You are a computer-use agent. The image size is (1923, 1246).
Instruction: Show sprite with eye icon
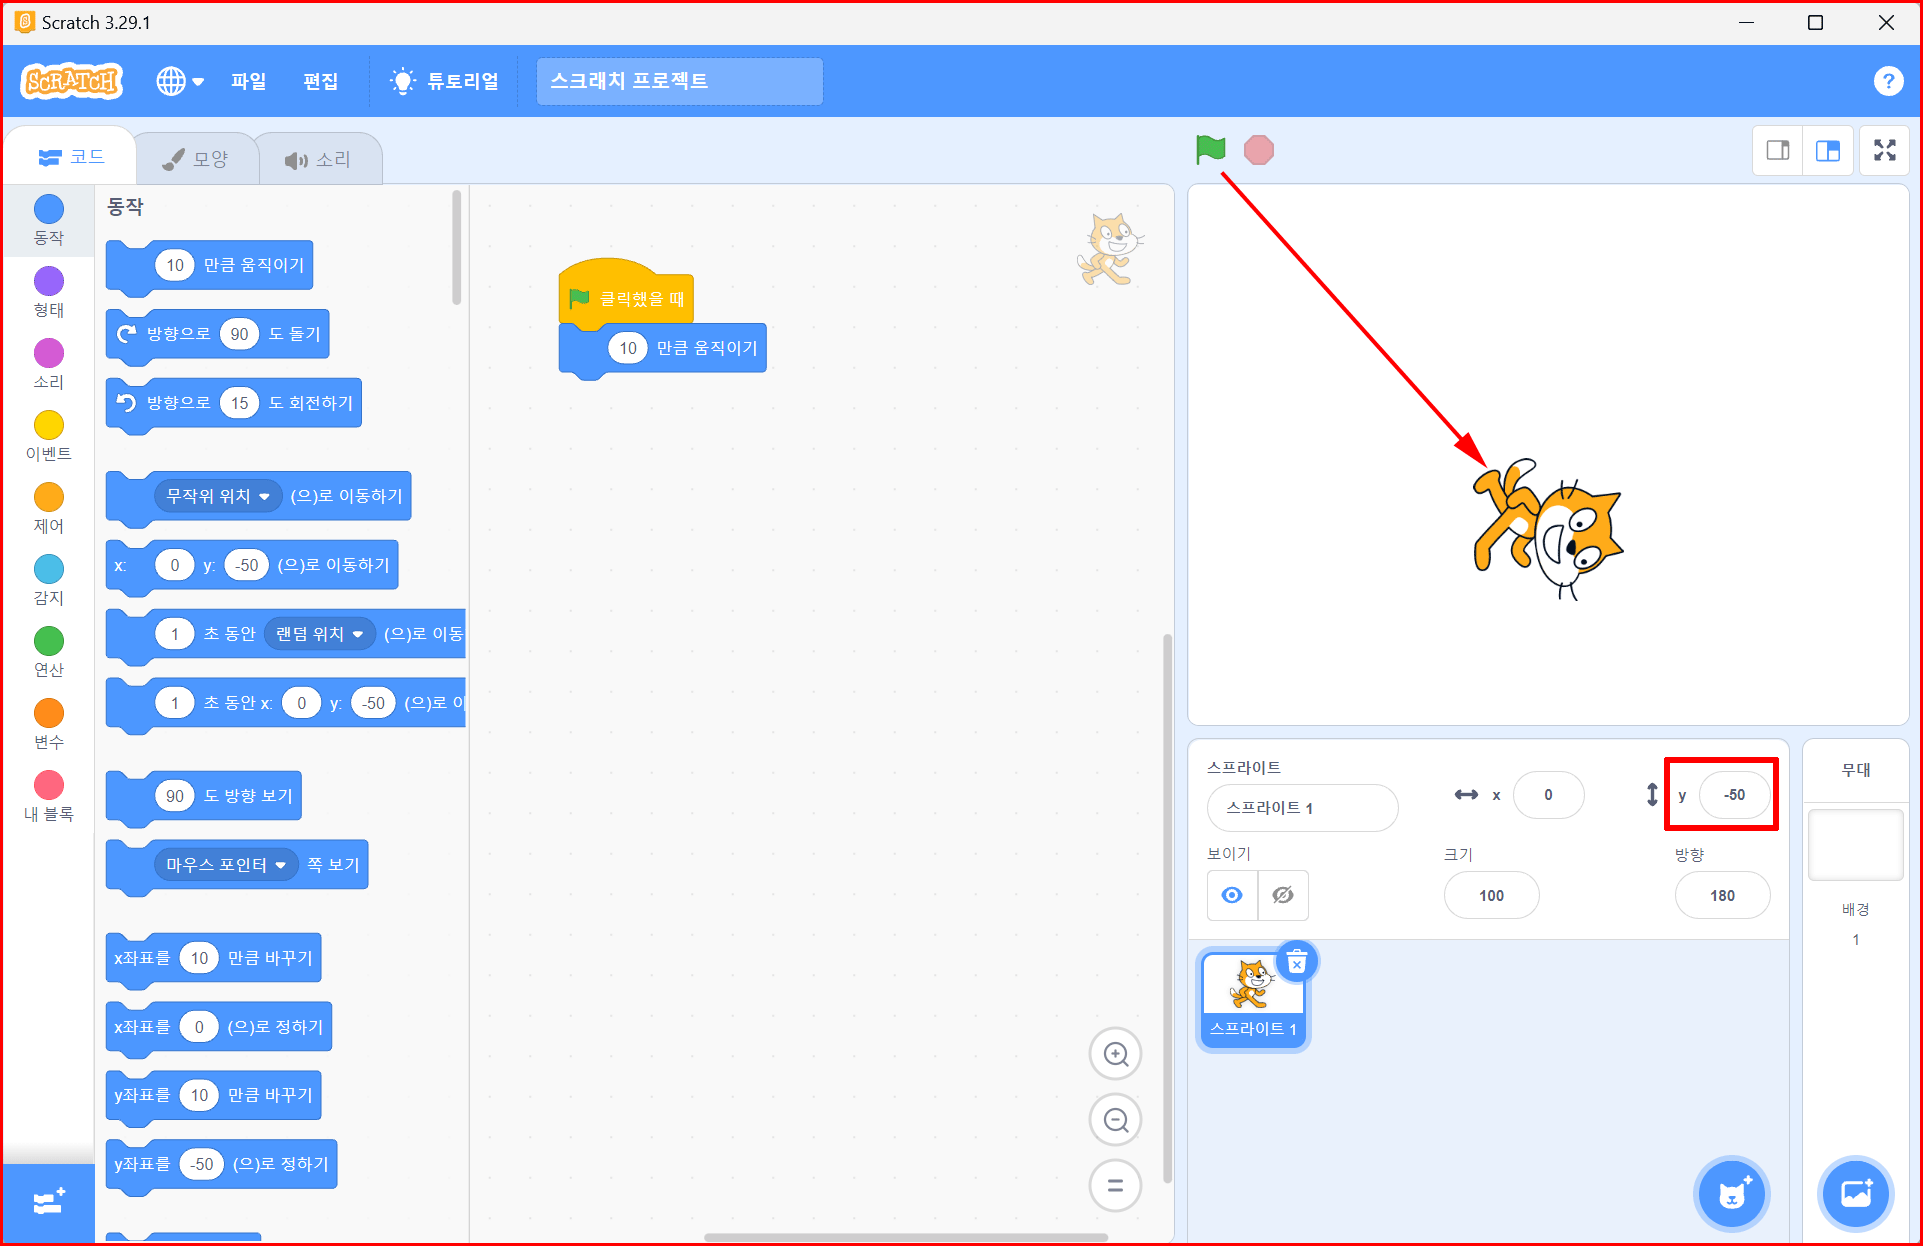pyautogui.click(x=1232, y=895)
